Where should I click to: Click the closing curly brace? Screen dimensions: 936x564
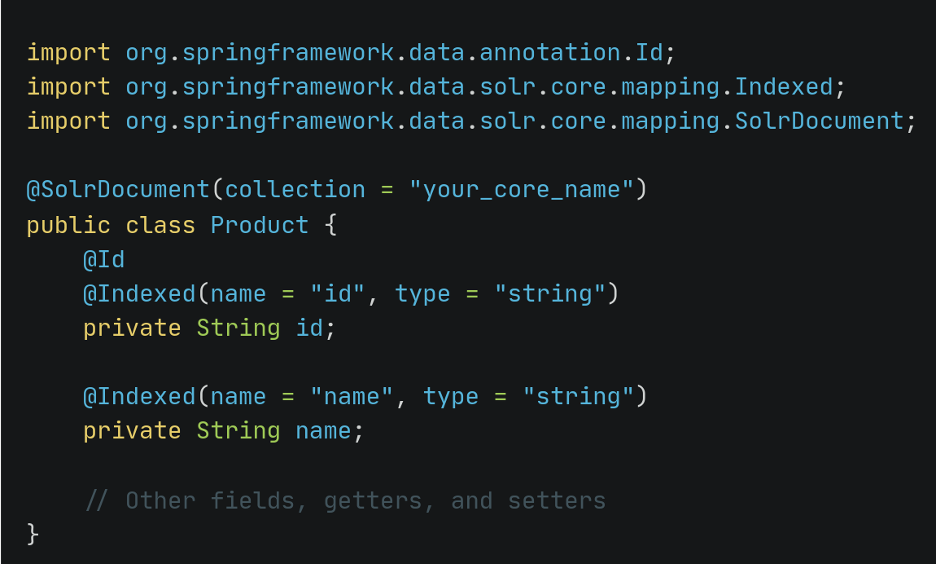pyautogui.click(x=33, y=534)
